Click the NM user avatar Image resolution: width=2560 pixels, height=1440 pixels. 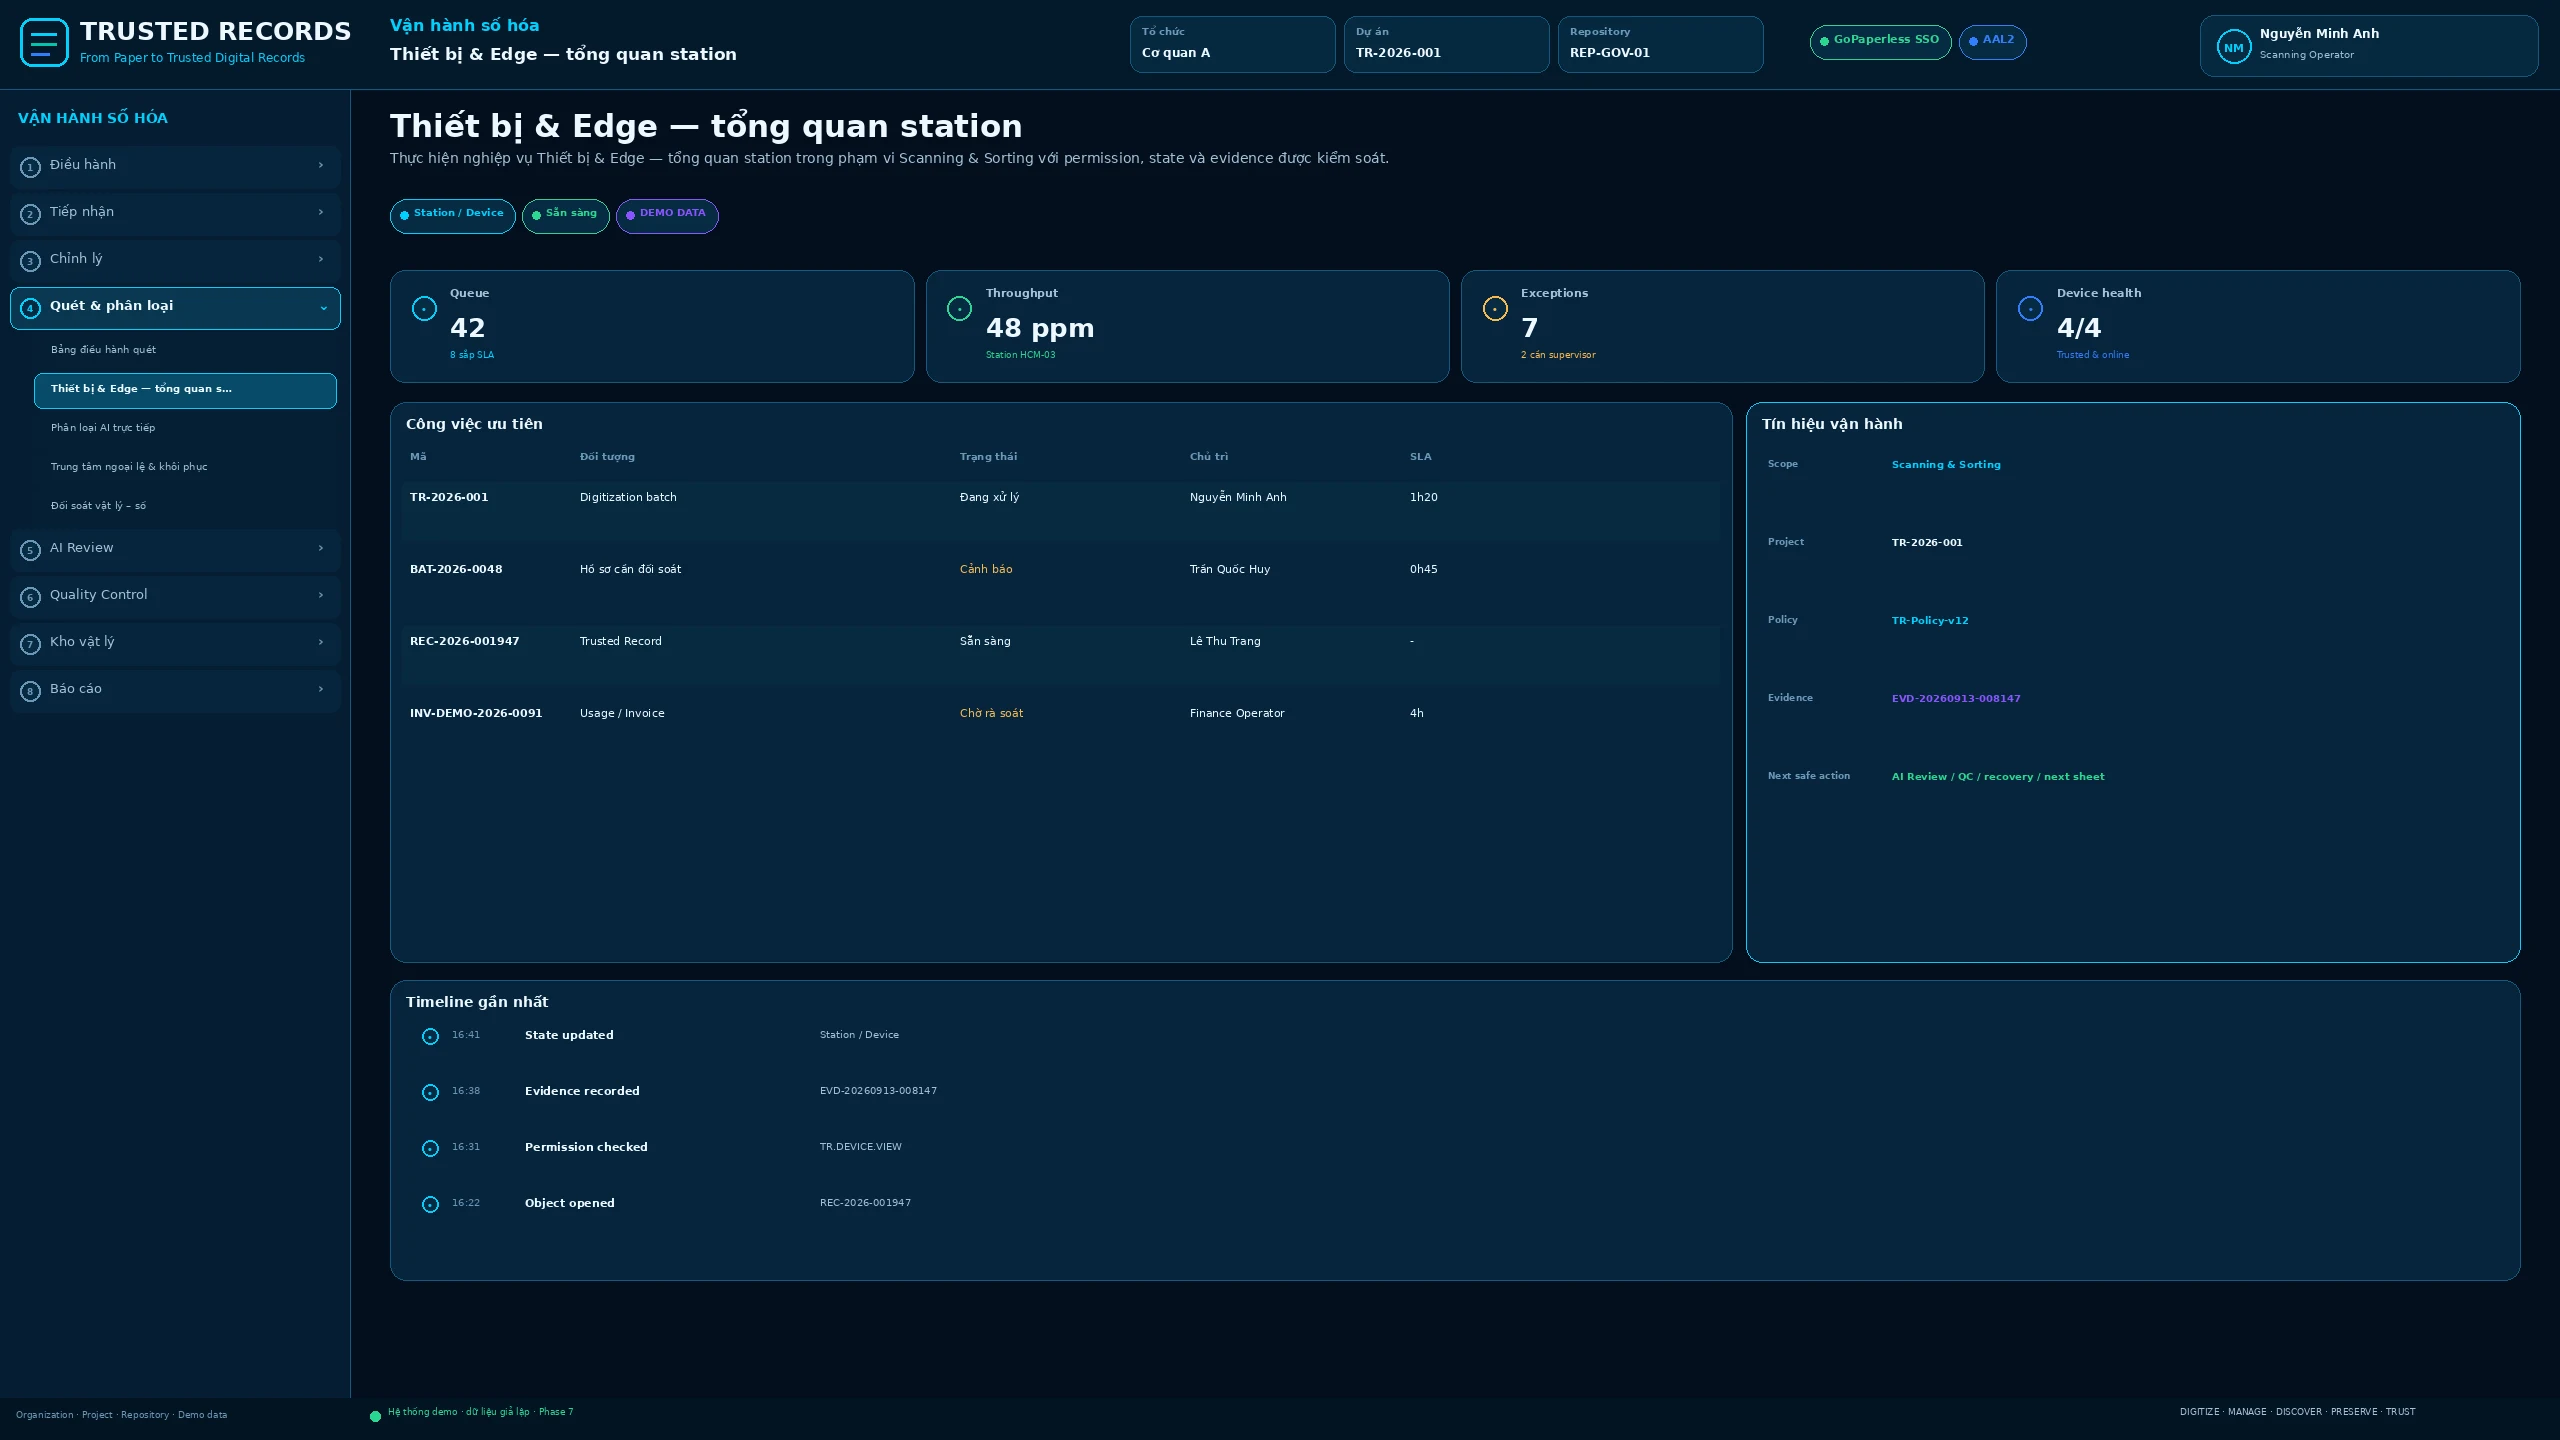(x=2233, y=47)
